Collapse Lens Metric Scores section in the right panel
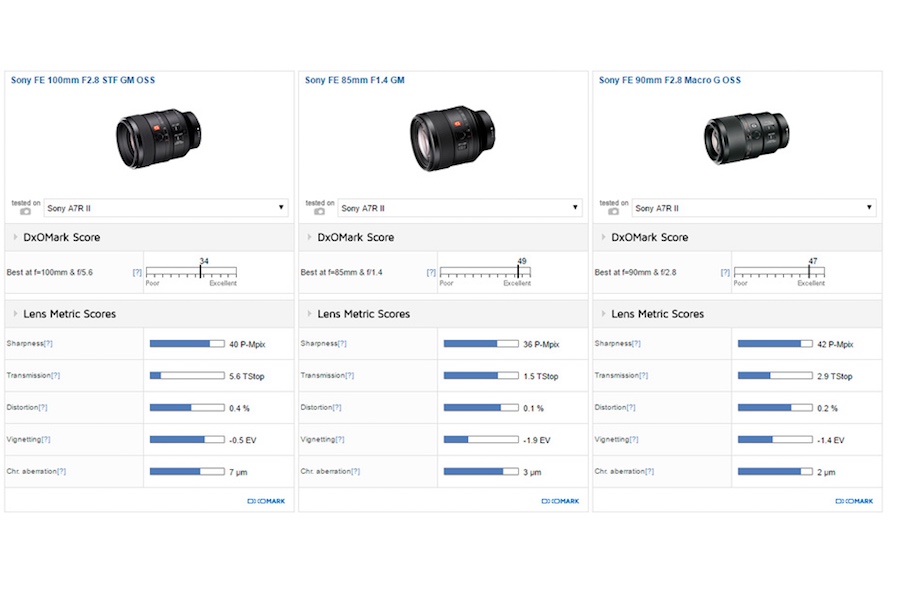The height and width of the screenshot is (600, 900). pyautogui.click(x=603, y=314)
